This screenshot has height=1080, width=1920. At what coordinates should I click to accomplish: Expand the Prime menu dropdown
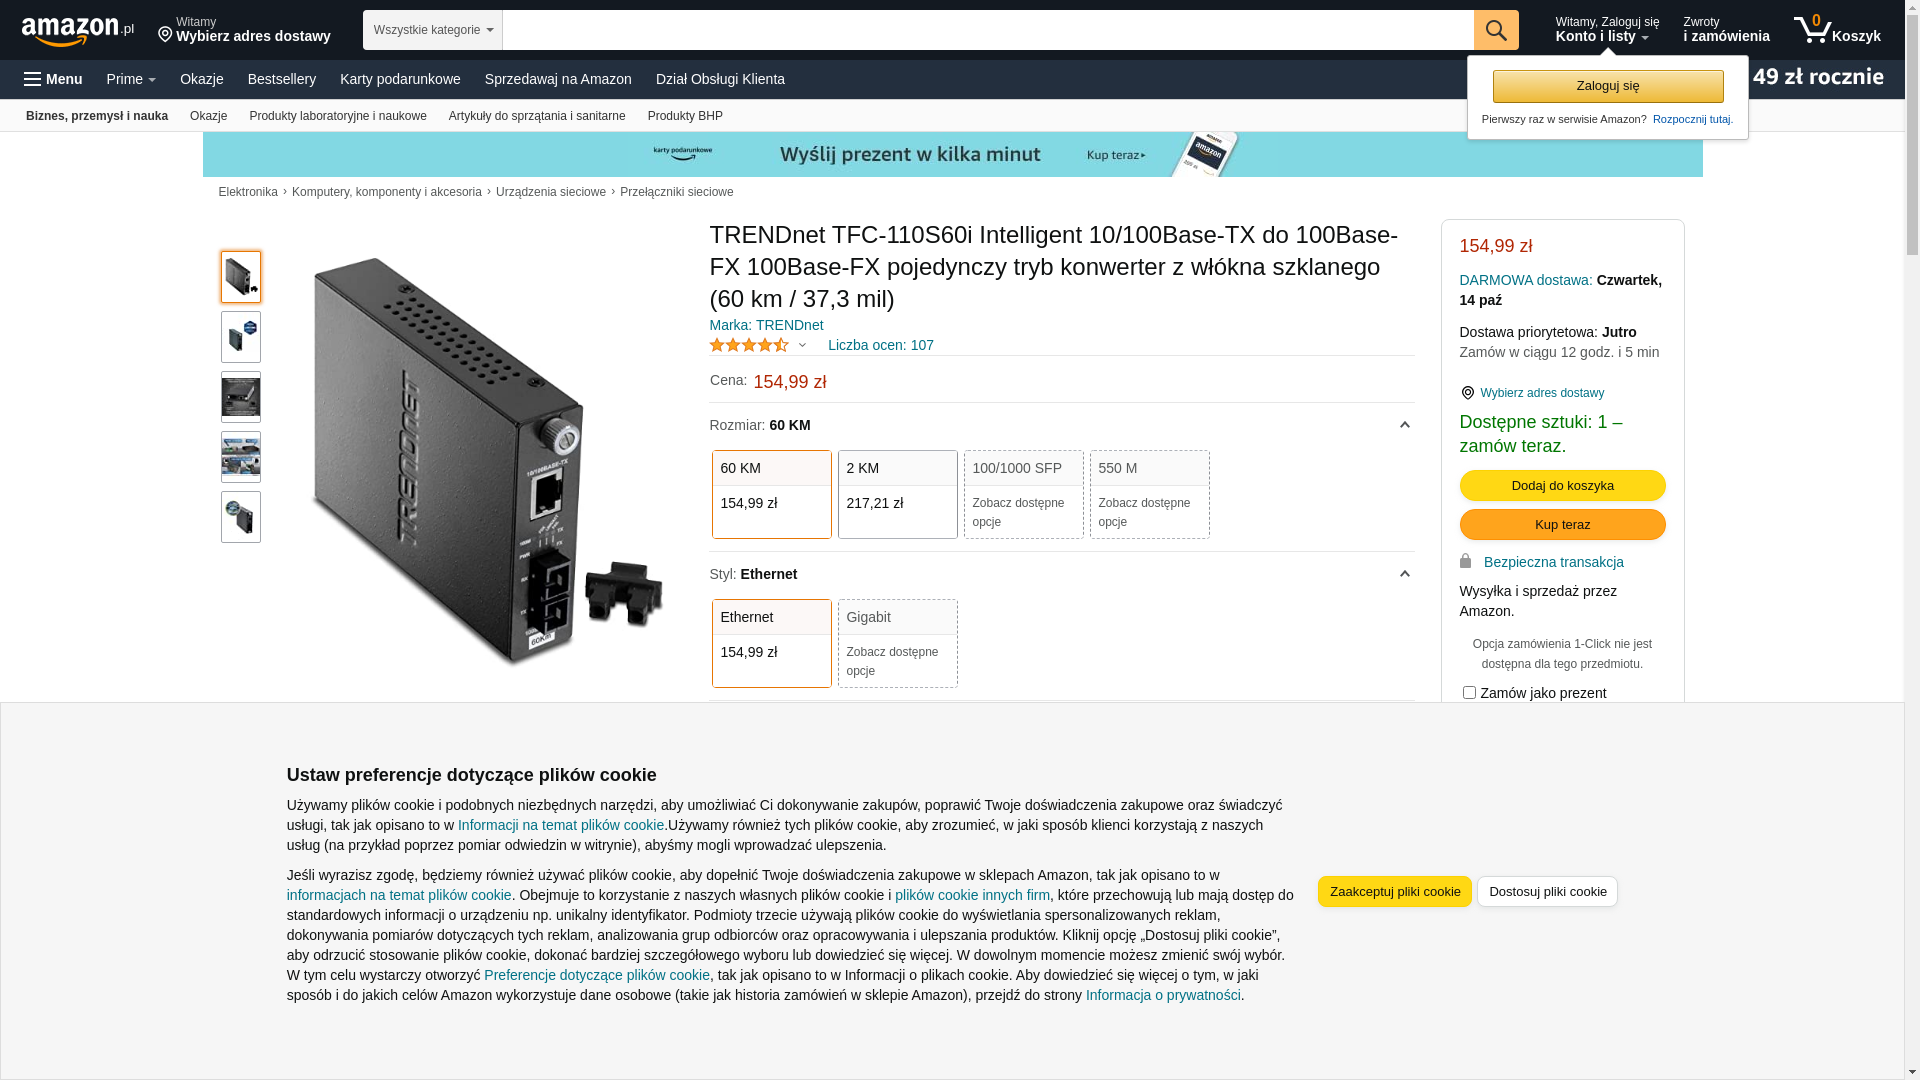(x=131, y=79)
